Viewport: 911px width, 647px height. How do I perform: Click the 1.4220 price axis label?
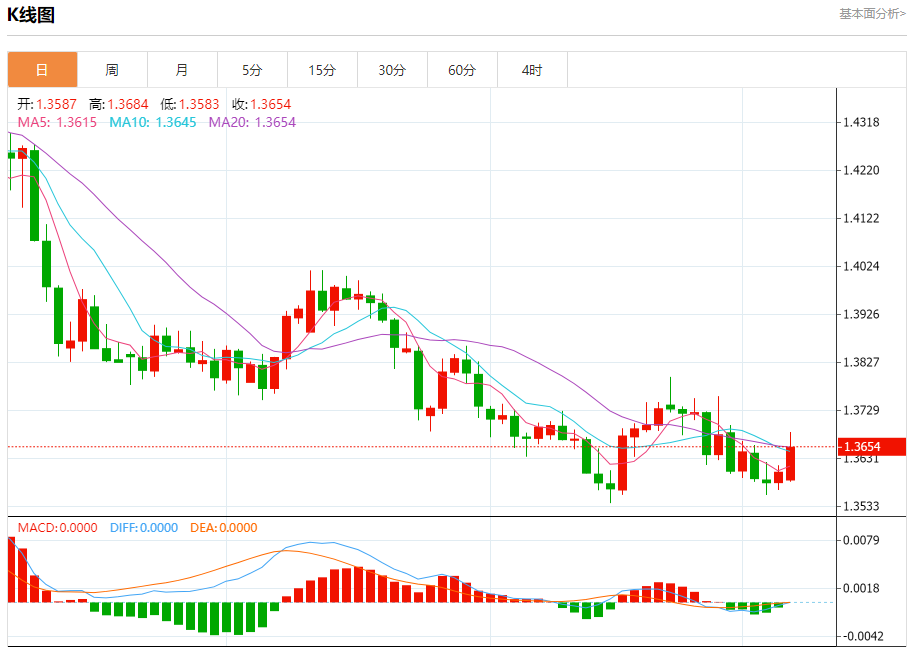point(861,170)
